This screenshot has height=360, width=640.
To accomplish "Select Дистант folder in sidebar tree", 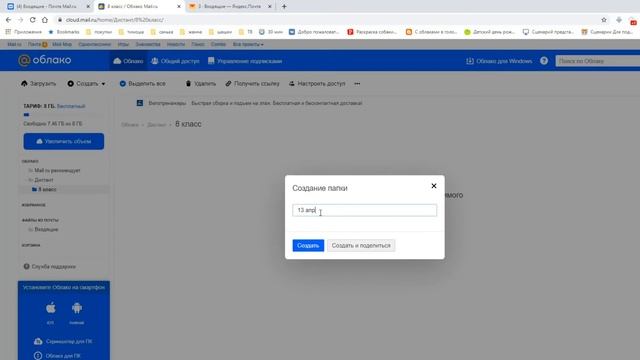I will pos(44,180).
